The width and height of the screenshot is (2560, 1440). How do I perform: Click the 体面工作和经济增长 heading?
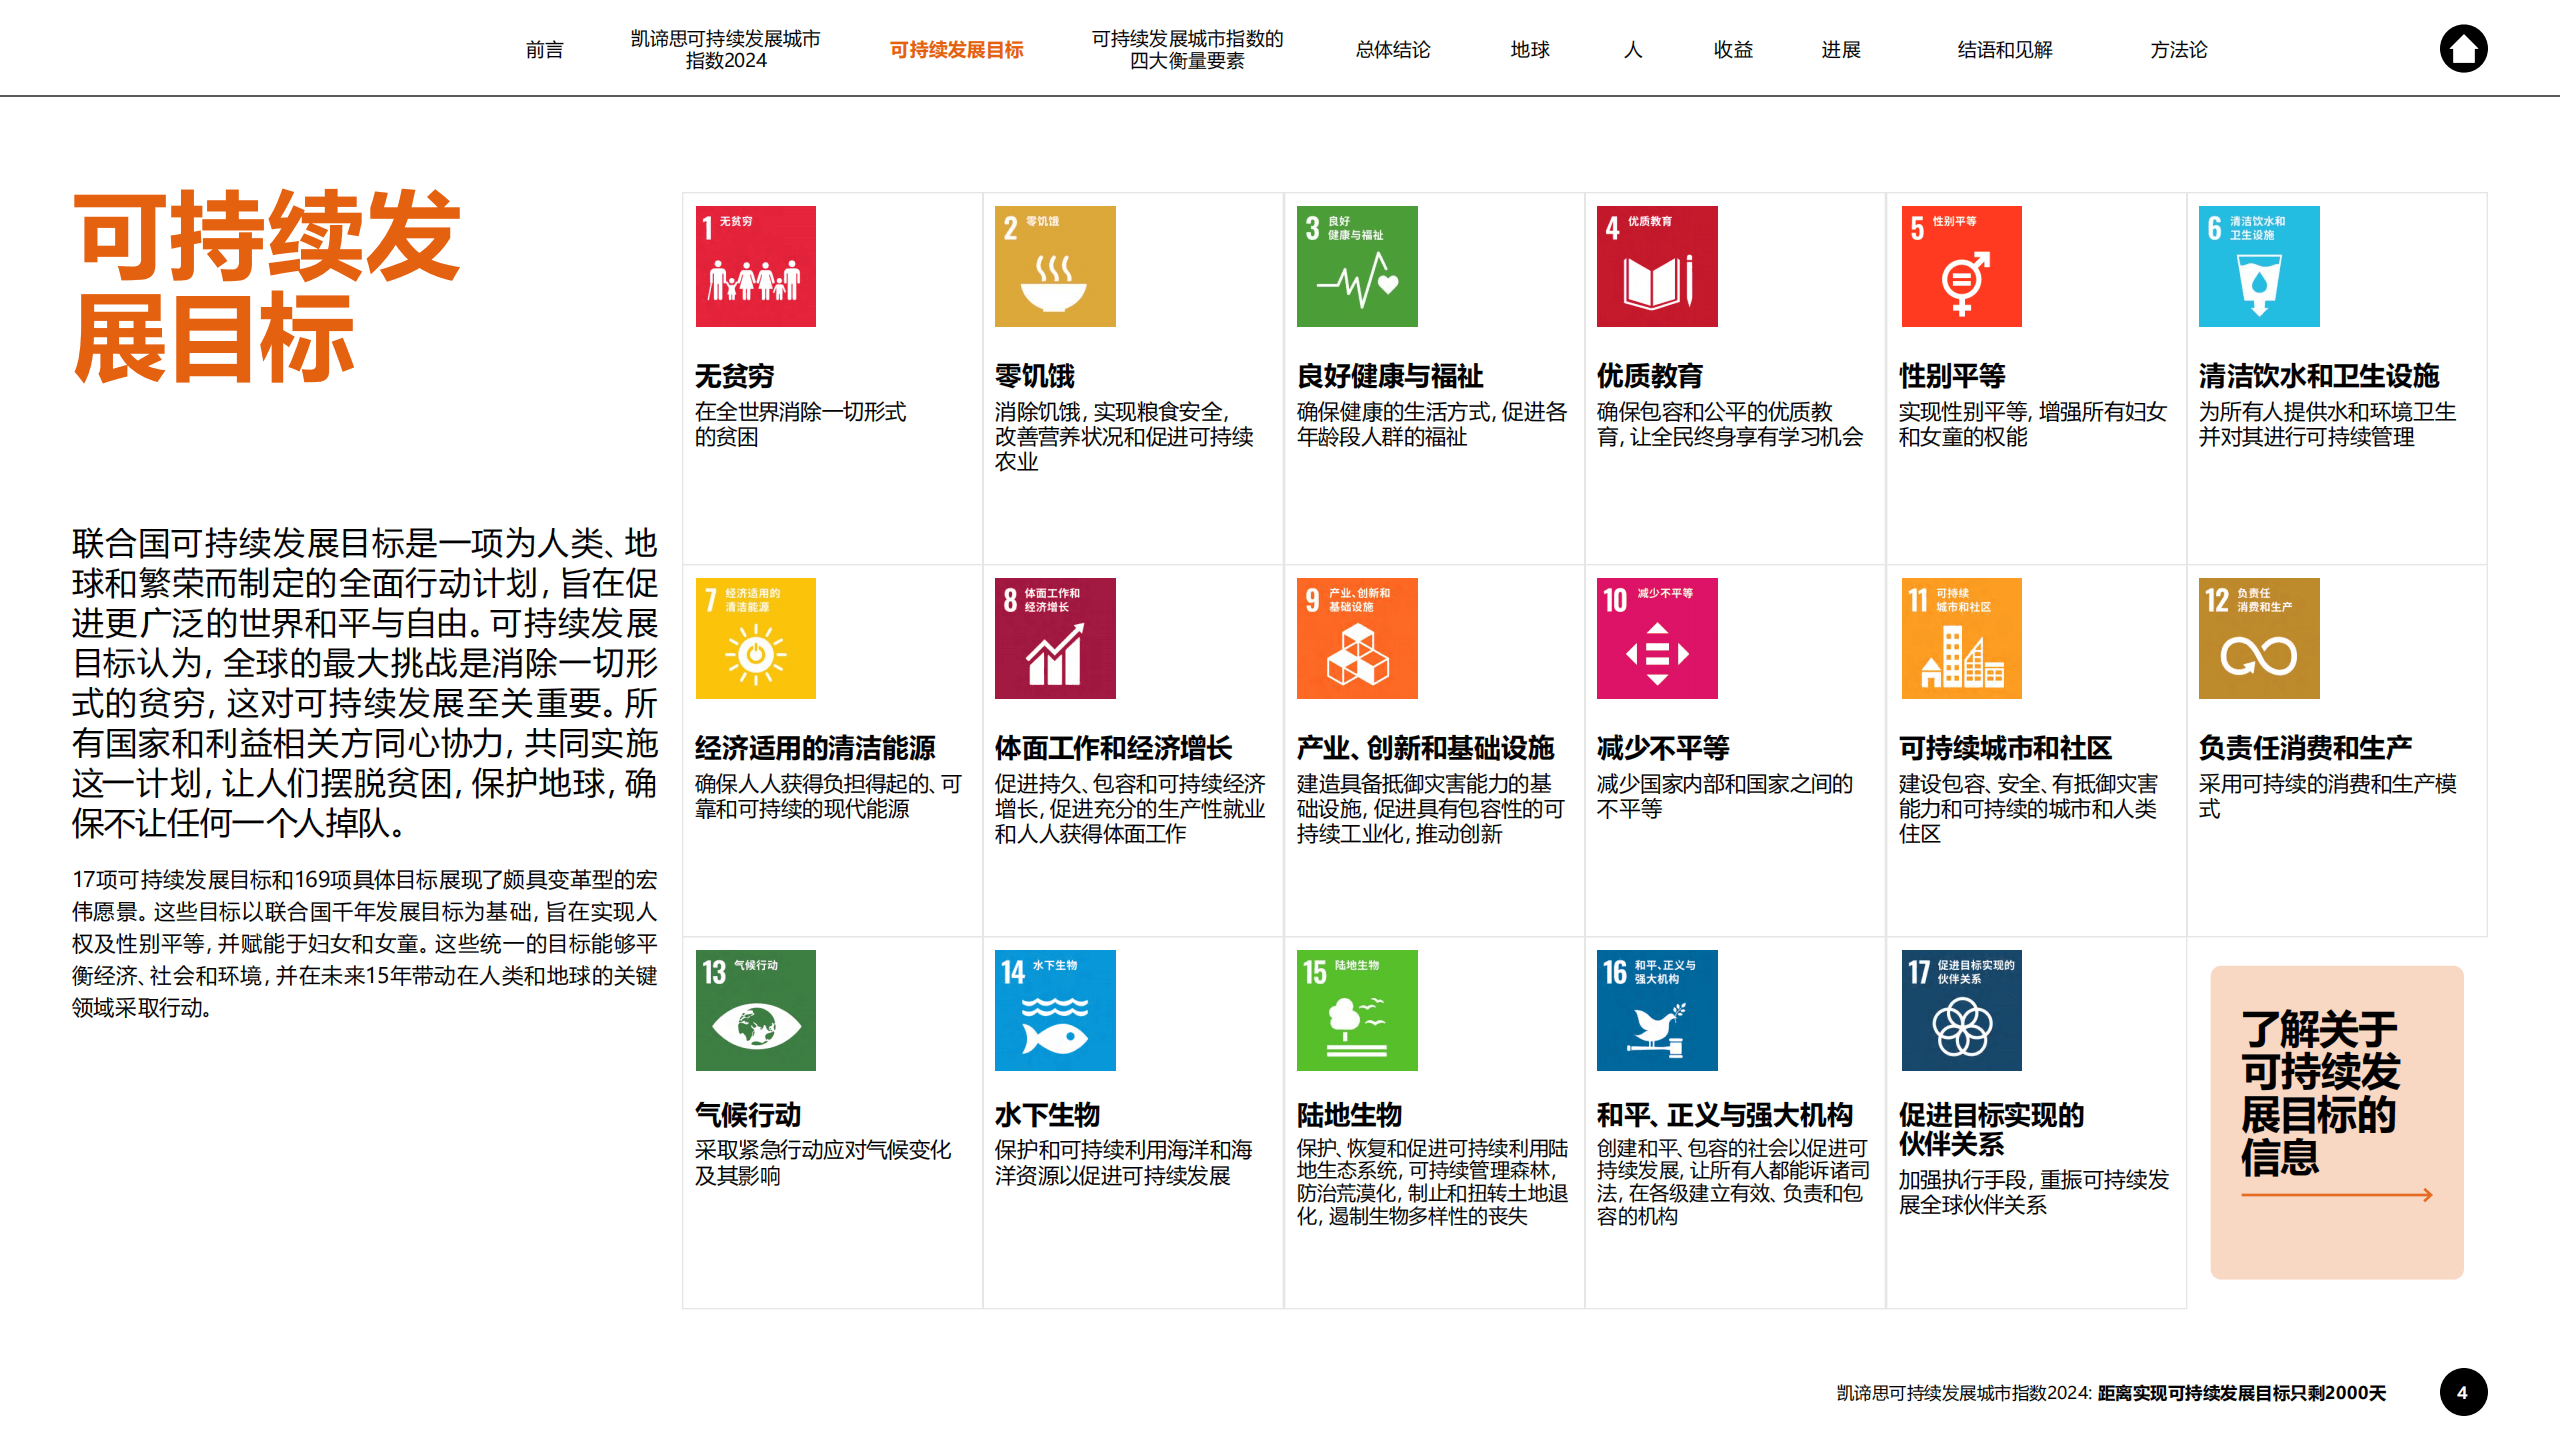coord(1114,748)
